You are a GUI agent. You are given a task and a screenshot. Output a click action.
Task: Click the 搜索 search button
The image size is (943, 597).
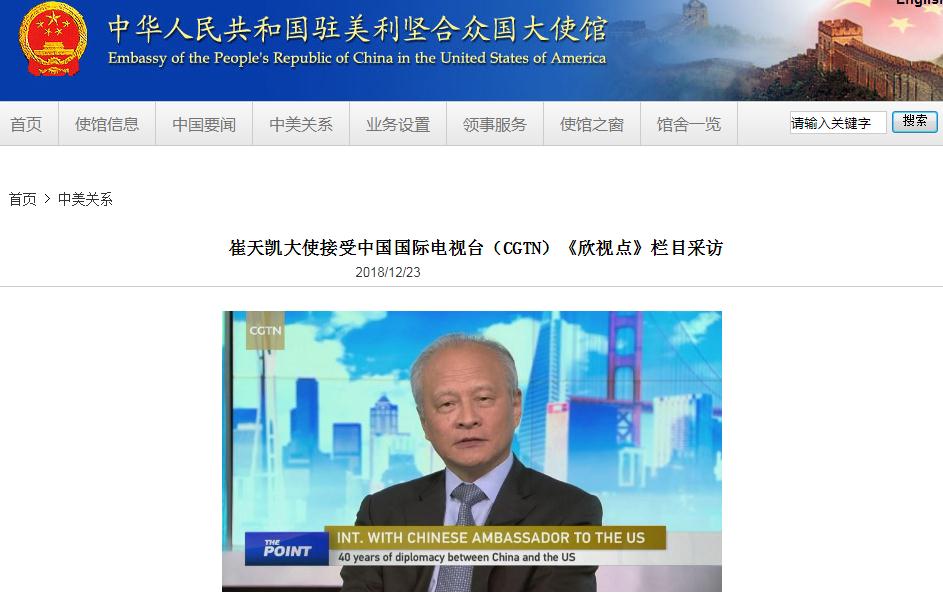coord(914,122)
